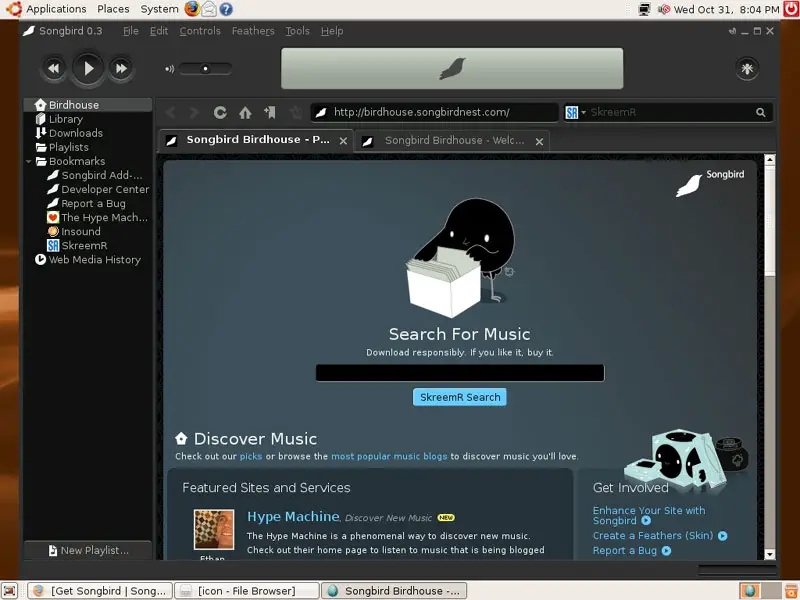Image resolution: width=800 pixels, height=600 pixels.
Task: Open the Applications menu in top panel
Action: pyautogui.click(x=56, y=9)
